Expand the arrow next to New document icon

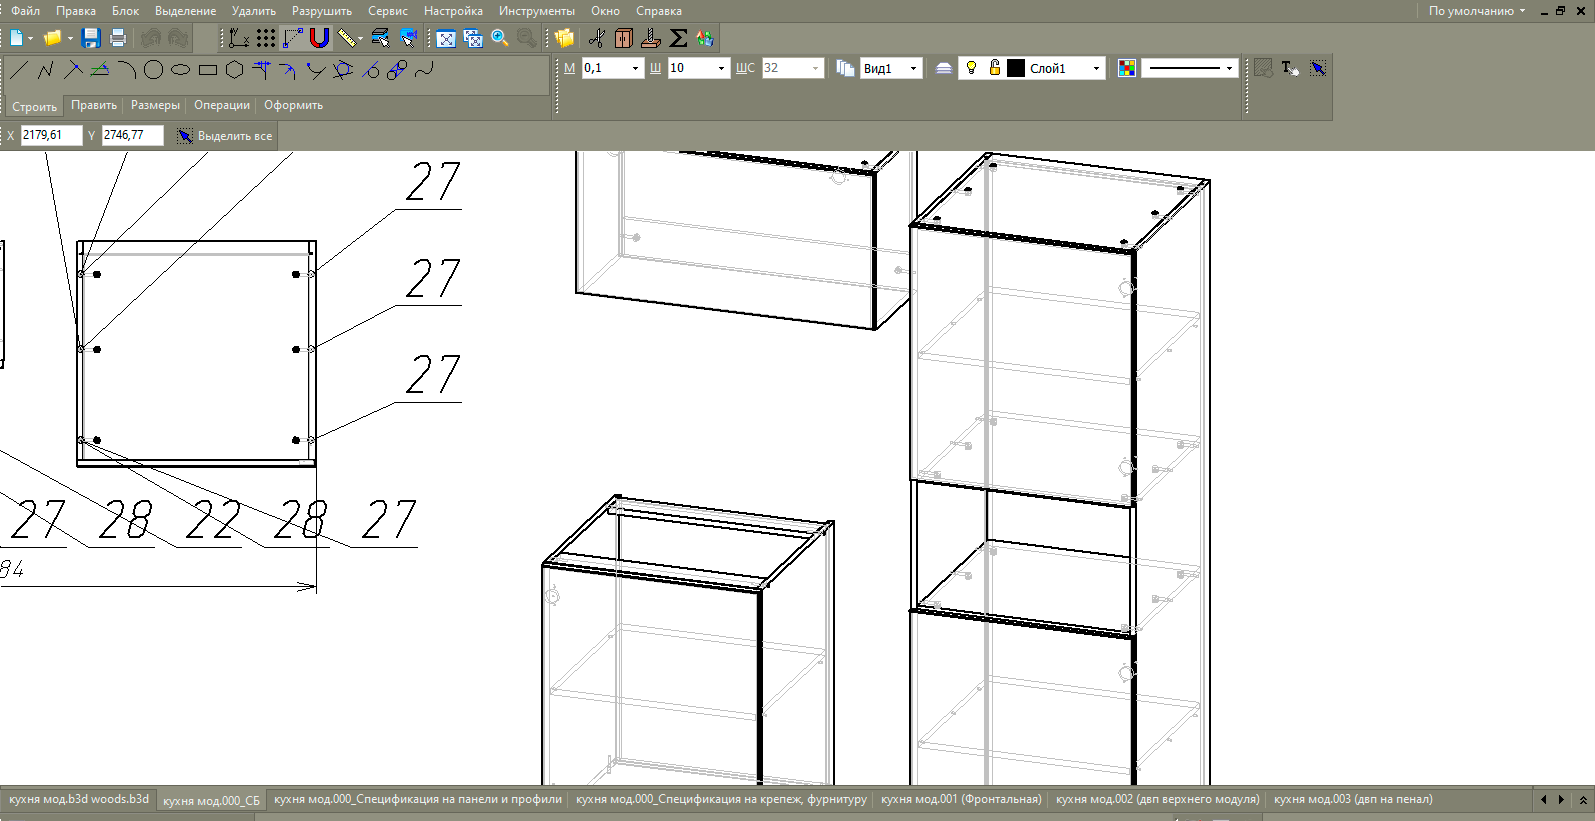point(31,38)
